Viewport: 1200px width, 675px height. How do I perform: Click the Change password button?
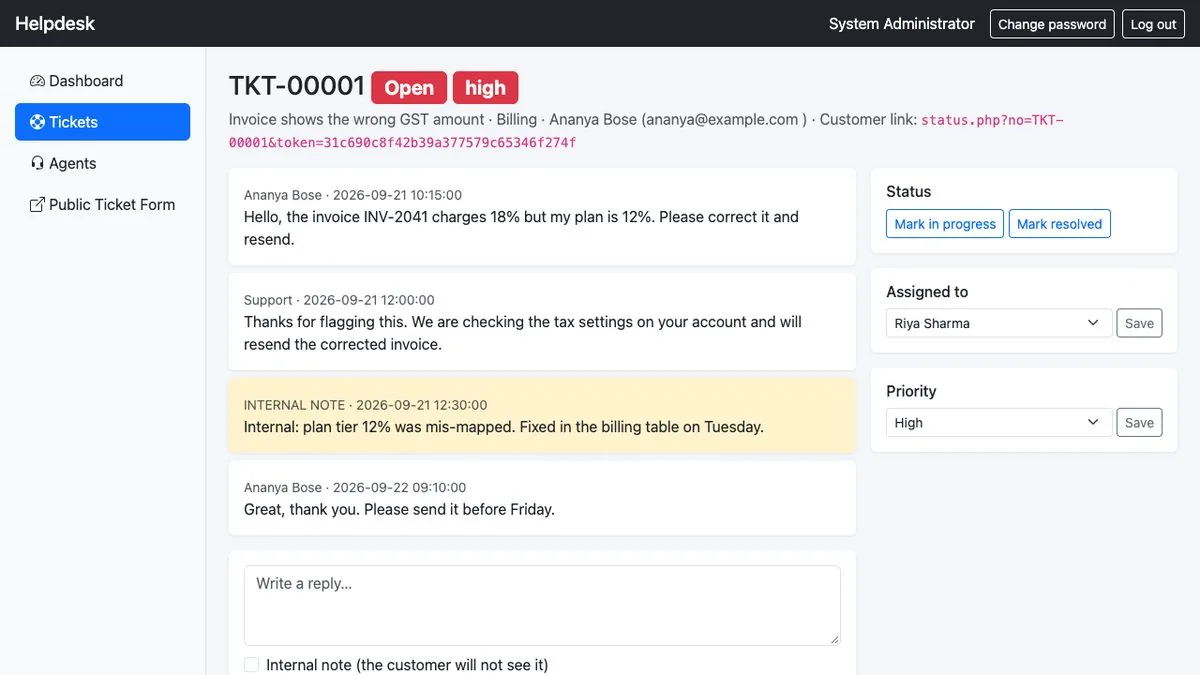pos(1052,24)
